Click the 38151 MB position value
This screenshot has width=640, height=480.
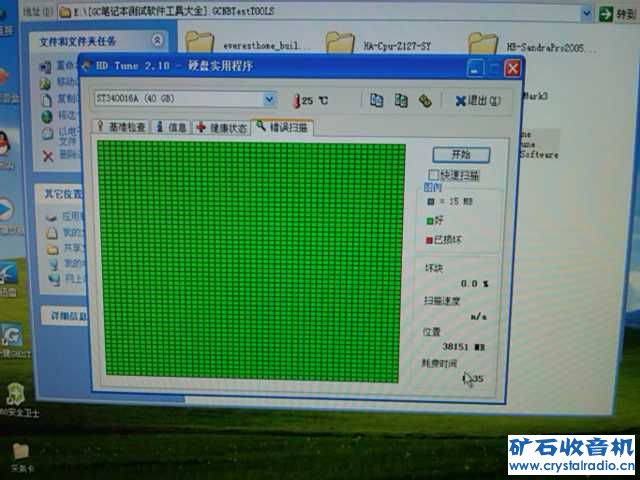[463, 347]
